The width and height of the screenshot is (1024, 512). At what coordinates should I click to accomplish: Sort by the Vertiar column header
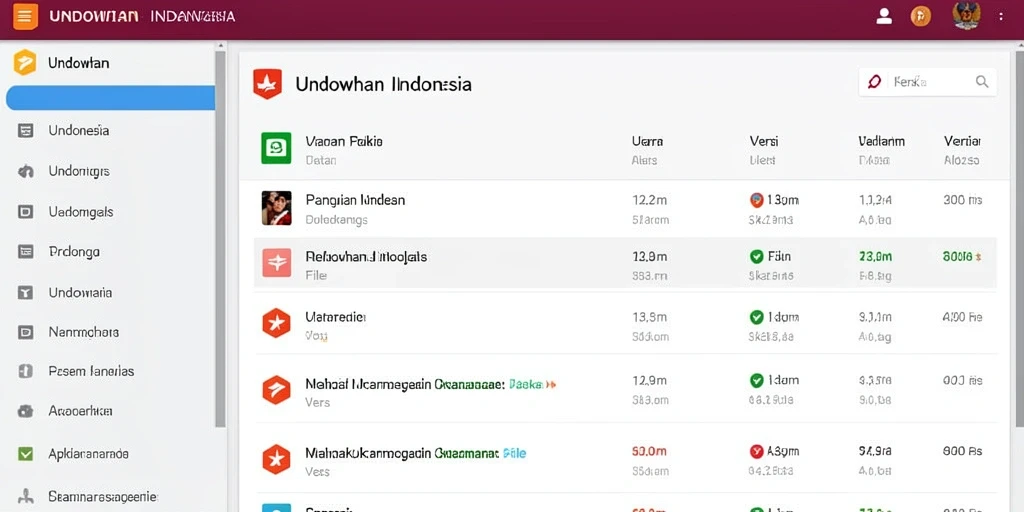[x=962, y=141]
